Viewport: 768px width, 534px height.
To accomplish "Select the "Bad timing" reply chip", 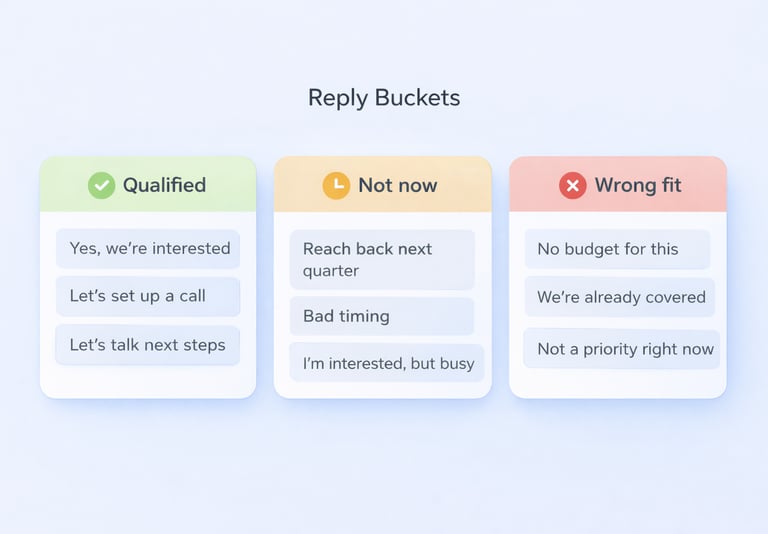I will [382, 316].
